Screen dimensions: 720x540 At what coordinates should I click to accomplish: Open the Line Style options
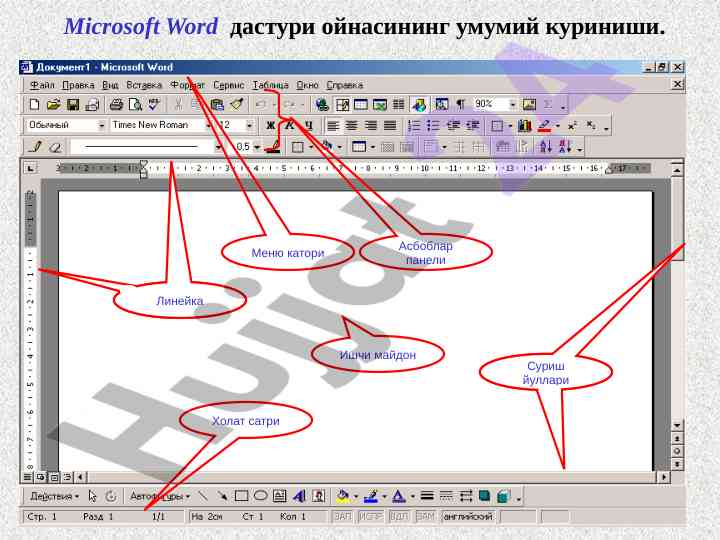pyautogui.click(x=427, y=496)
